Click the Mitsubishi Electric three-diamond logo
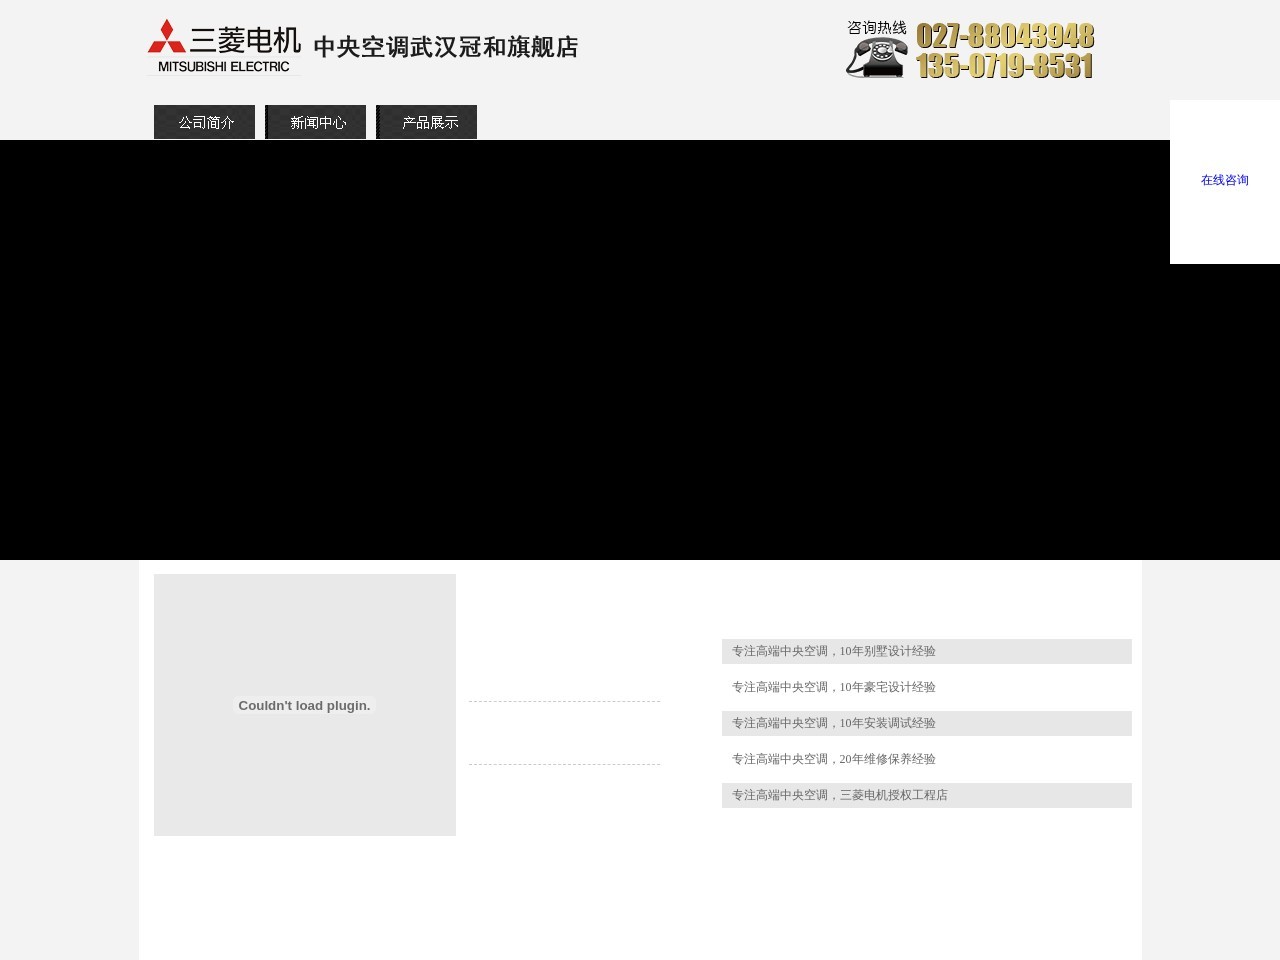The width and height of the screenshot is (1280, 960). click(168, 38)
